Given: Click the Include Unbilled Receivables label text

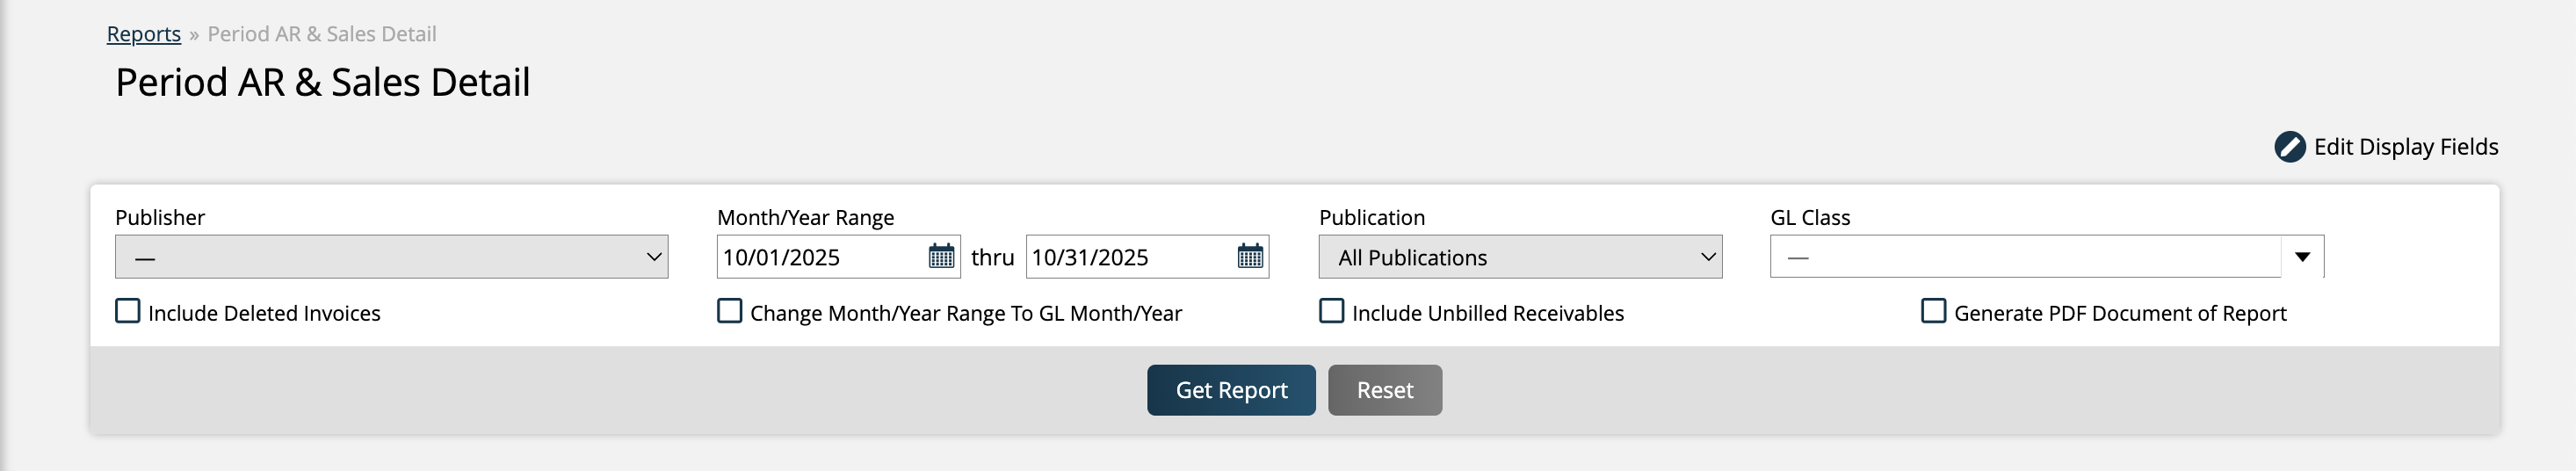Looking at the screenshot, I should point(1487,313).
